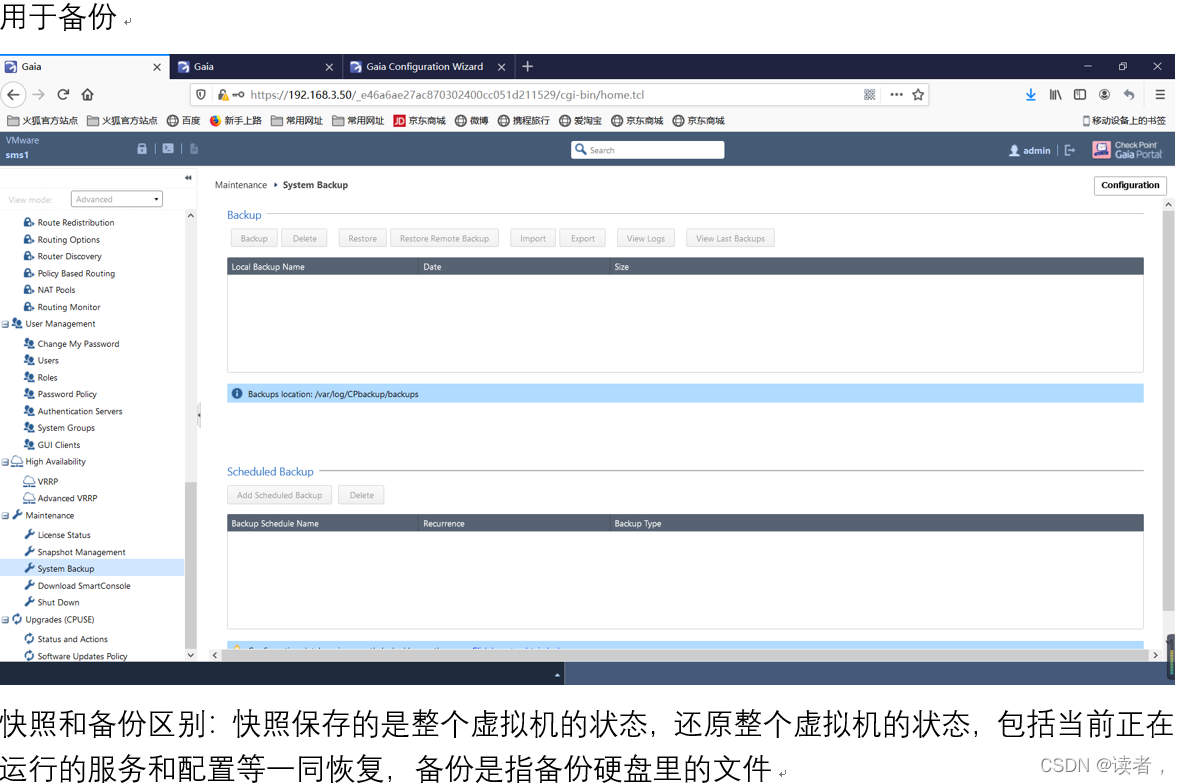Click the Configuration button
Viewport: 1179px width, 784px height.
pos(1130,185)
